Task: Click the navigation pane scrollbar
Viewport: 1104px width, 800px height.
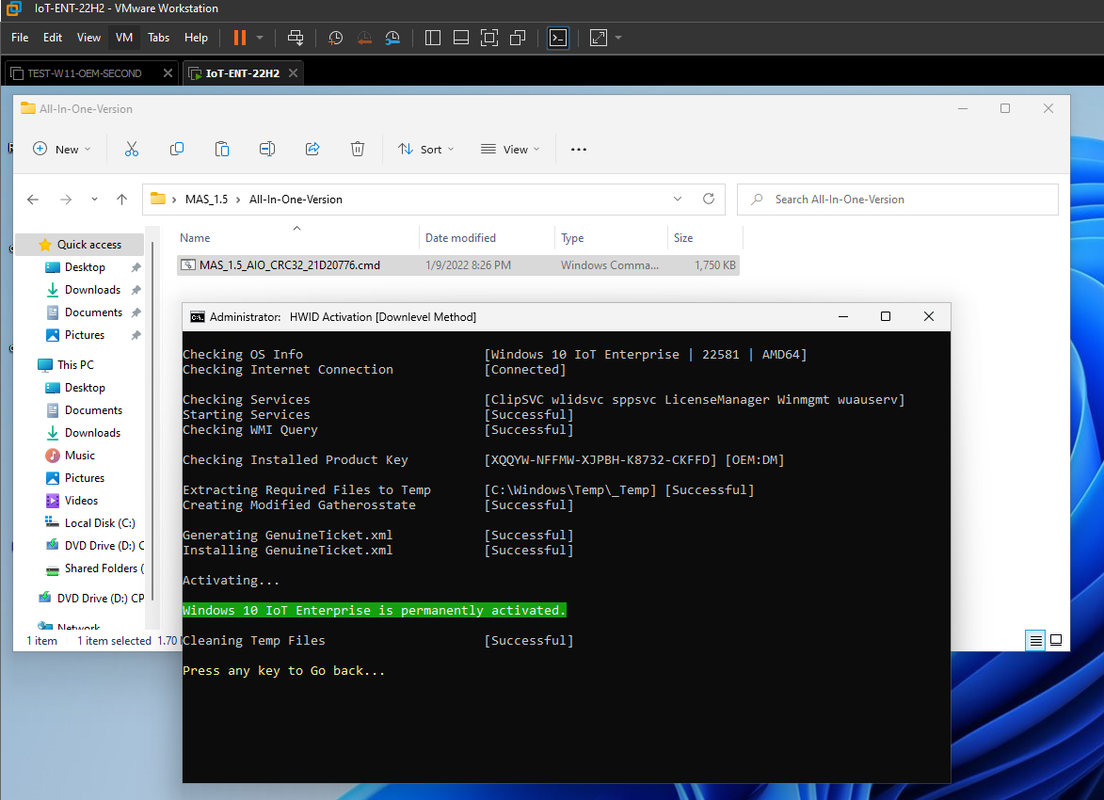Action: 152,423
